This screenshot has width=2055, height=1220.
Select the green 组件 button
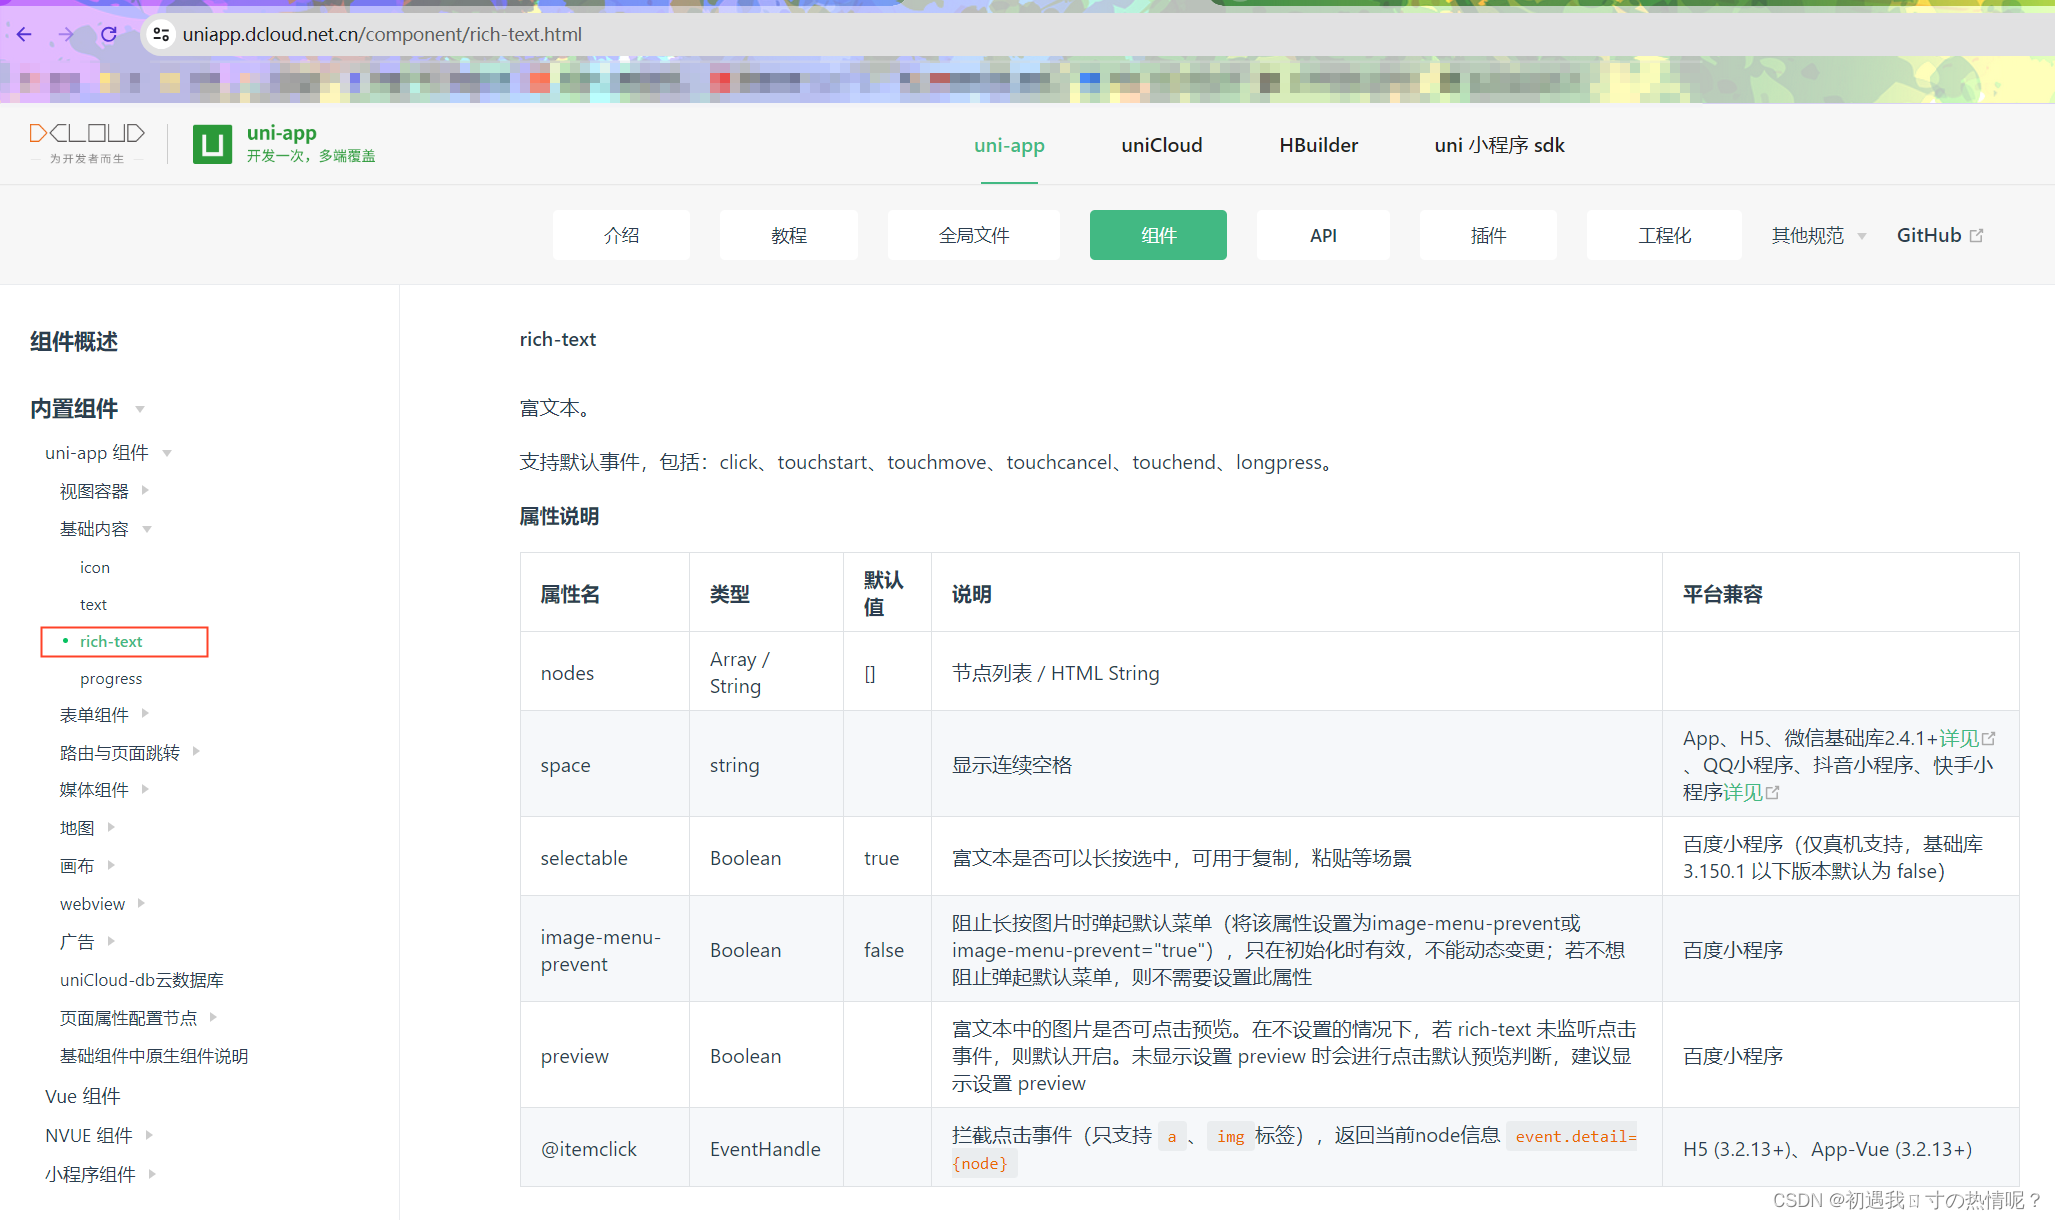pos(1158,235)
